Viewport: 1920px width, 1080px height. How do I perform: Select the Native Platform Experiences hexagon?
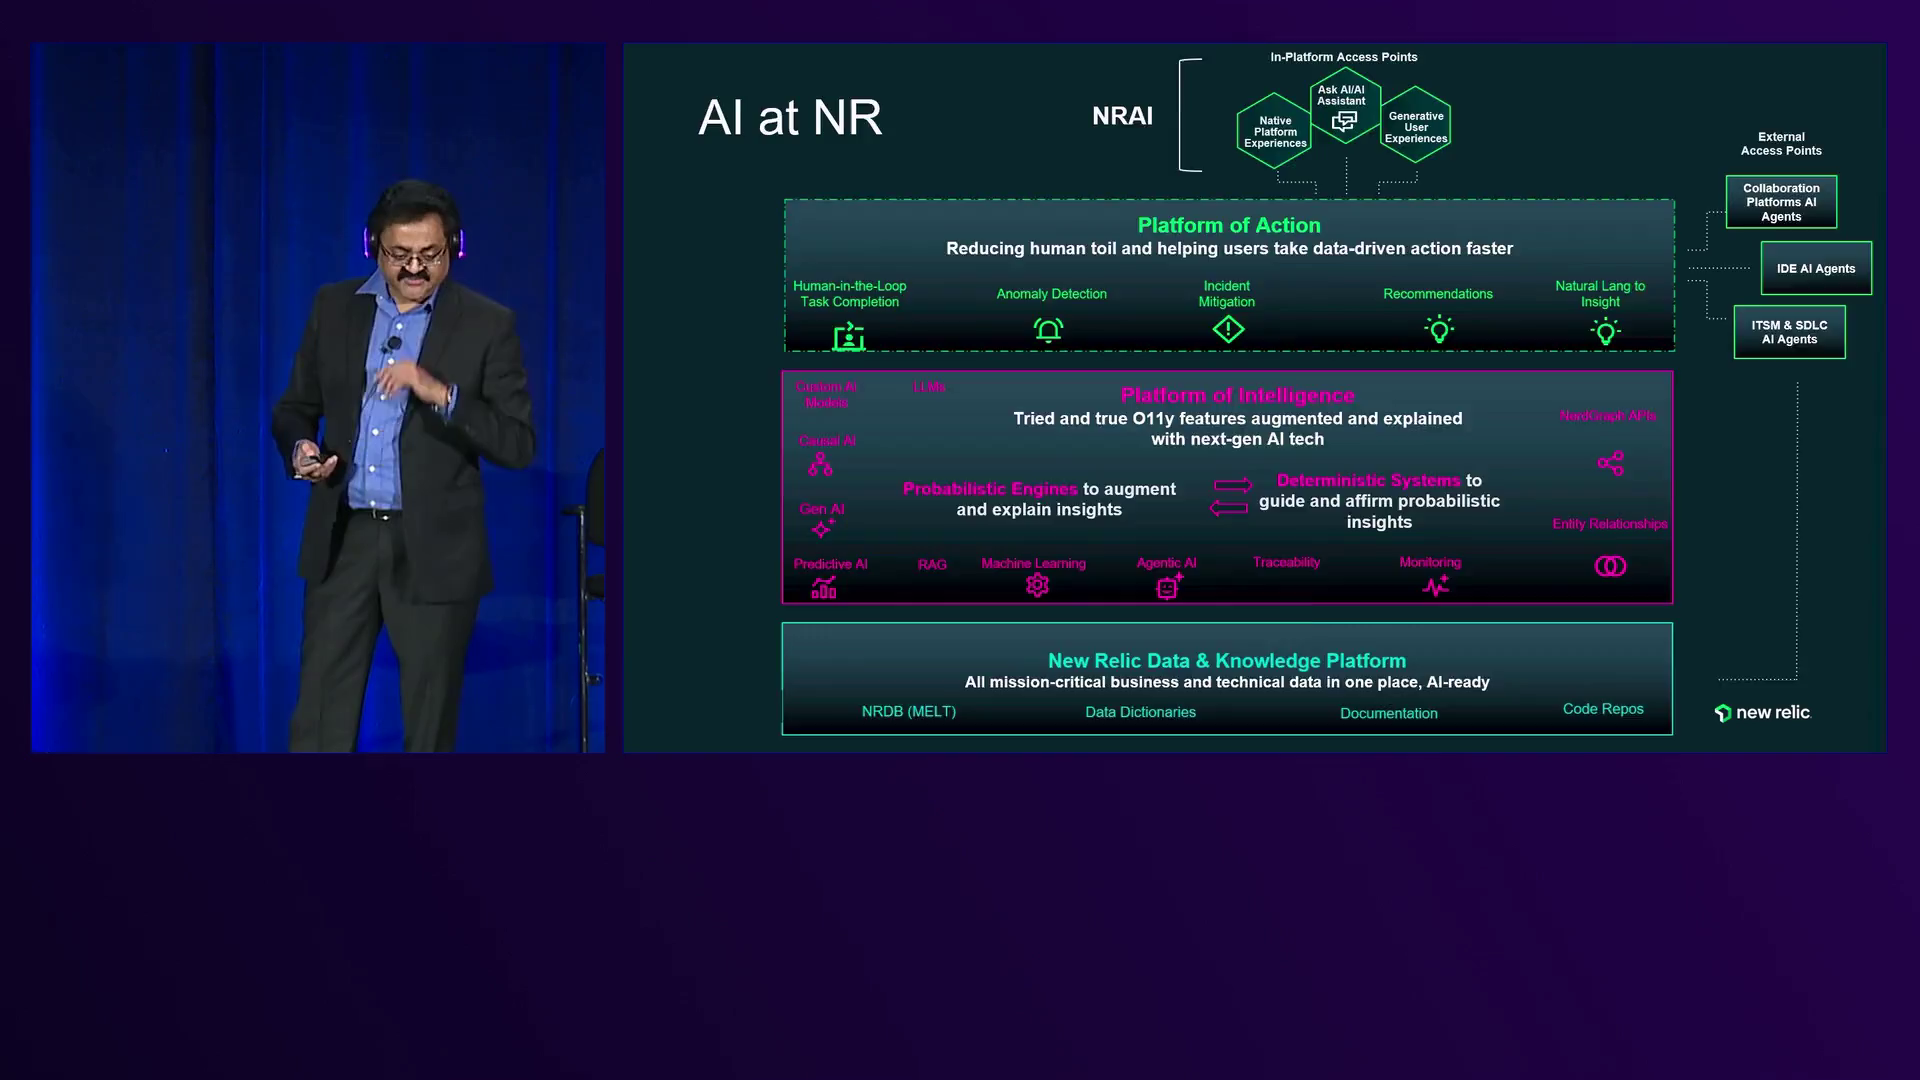[x=1275, y=131]
